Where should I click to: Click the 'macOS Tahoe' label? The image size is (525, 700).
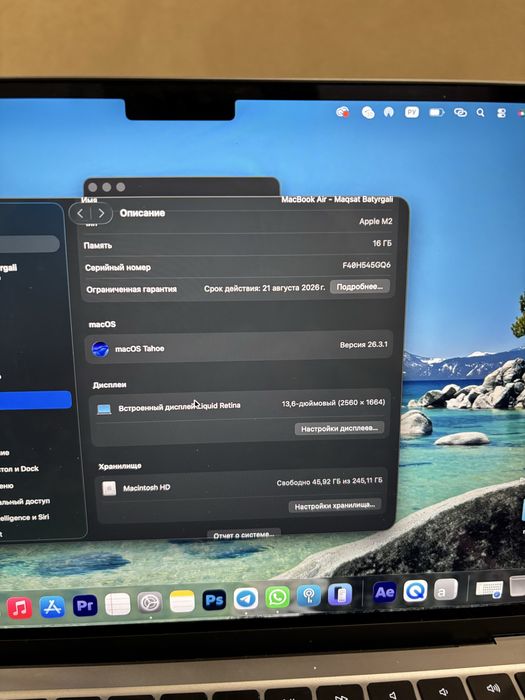[x=140, y=349]
